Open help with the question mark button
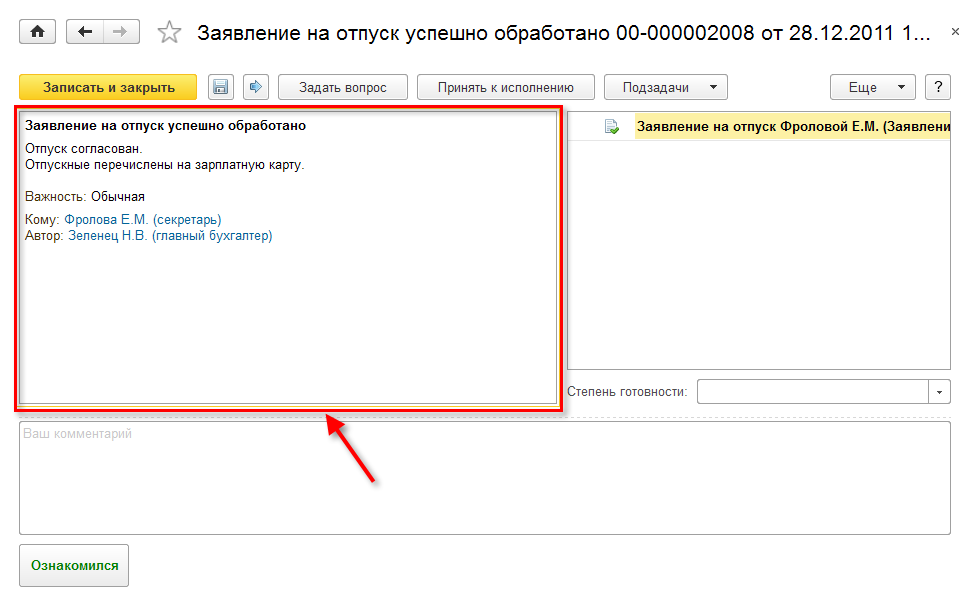Image resolution: width=977 pixels, height=601 pixels. (937, 87)
